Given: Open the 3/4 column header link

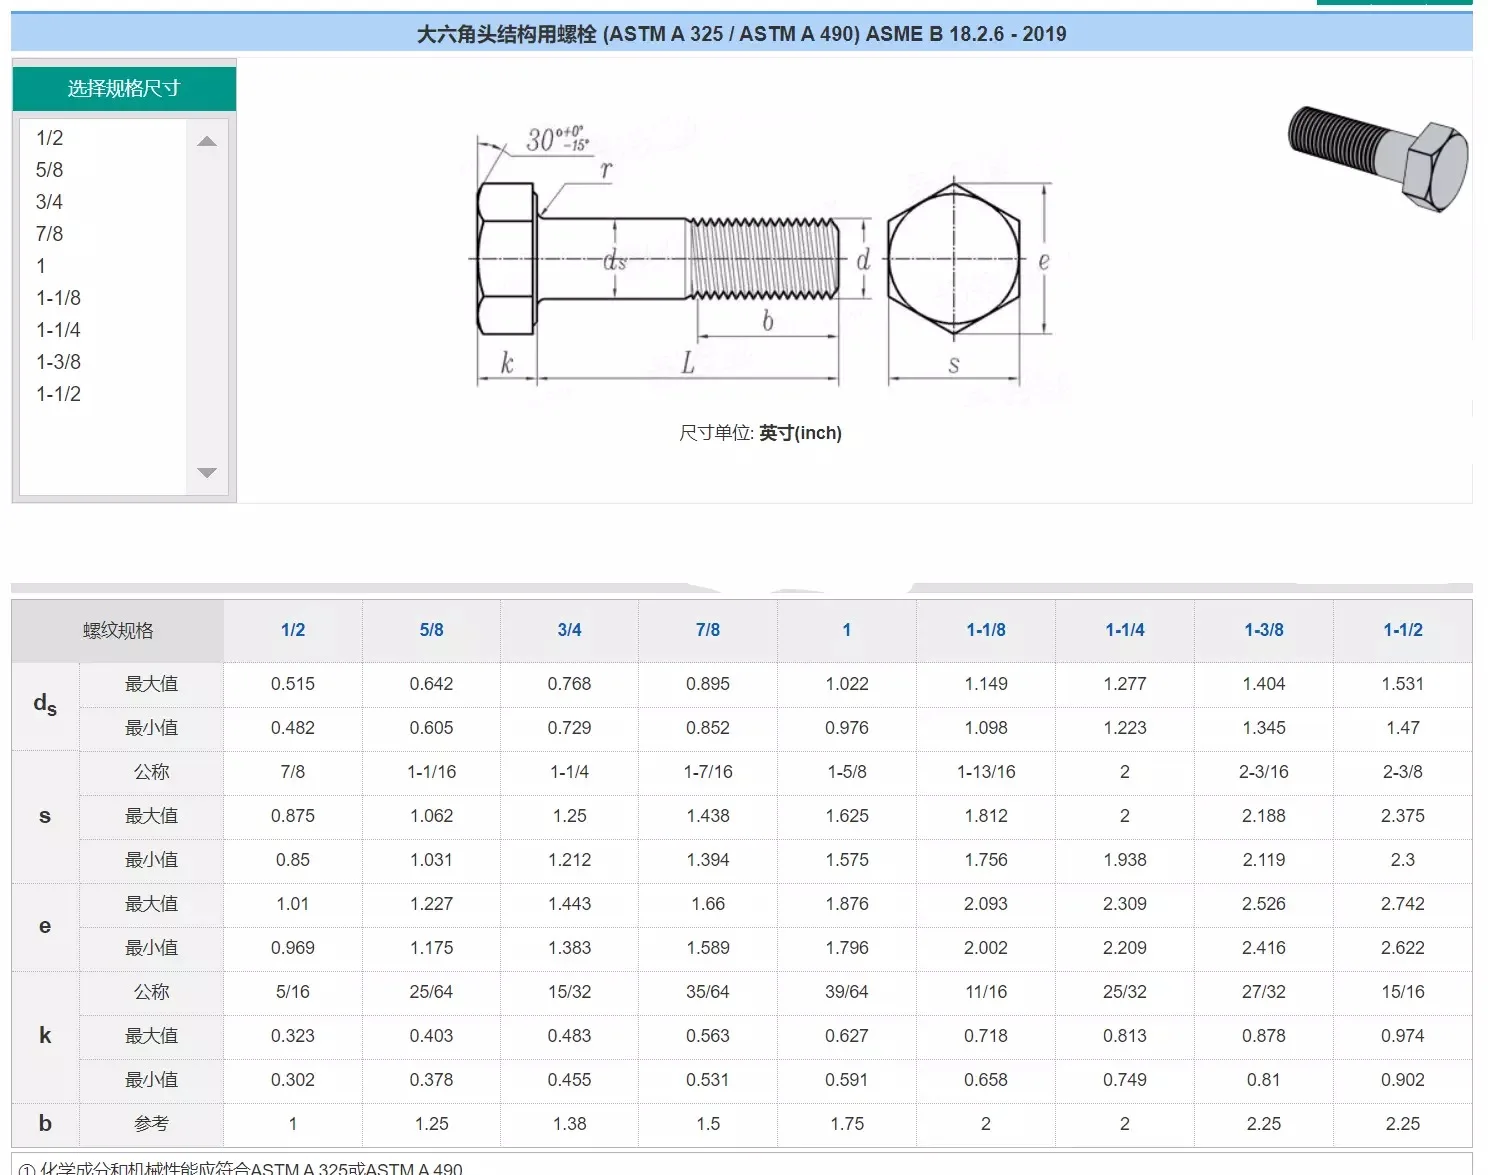Looking at the screenshot, I should (x=569, y=630).
